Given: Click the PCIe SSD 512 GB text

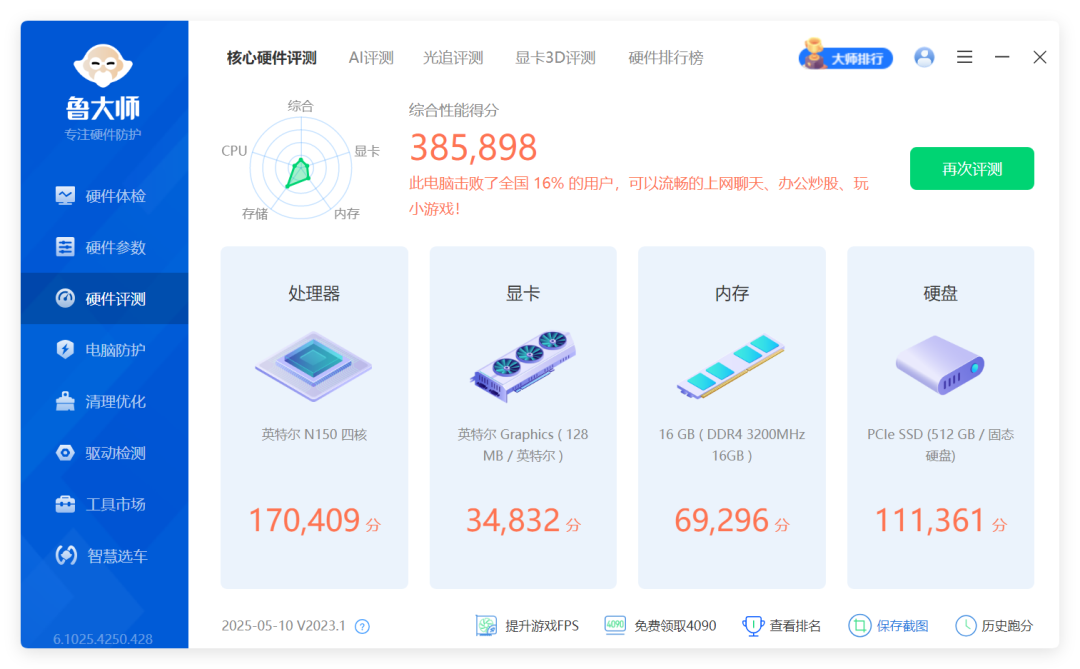Looking at the screenshot, I should tap(940, 445).
